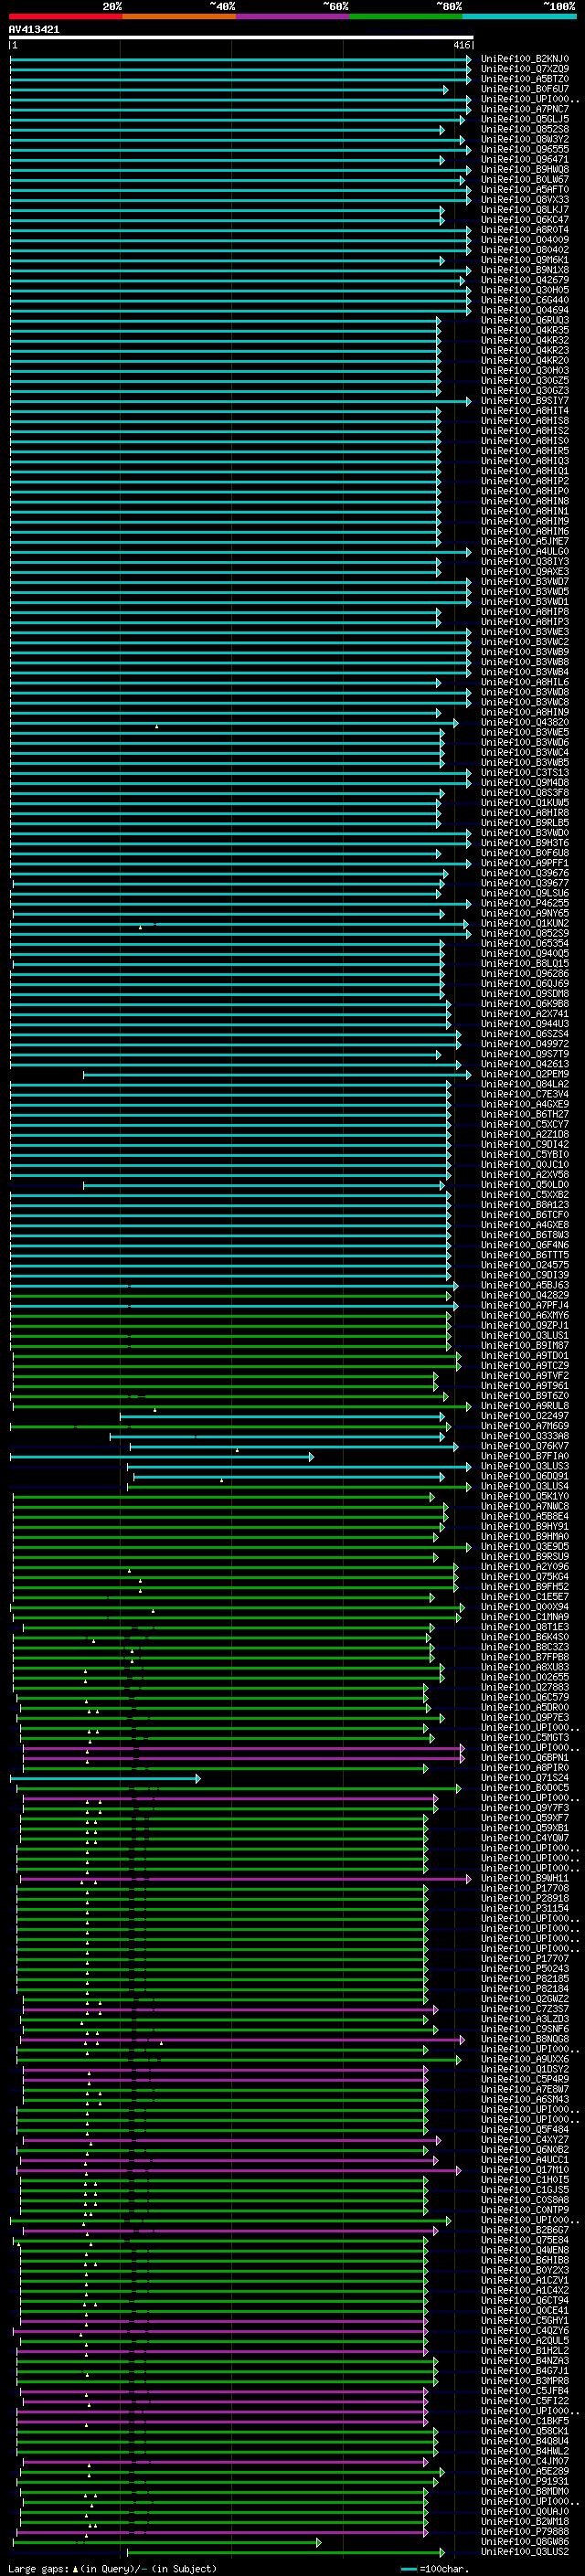Select hit label UniRef100_C6G440

pyautogui.click(x=525, y=300)
